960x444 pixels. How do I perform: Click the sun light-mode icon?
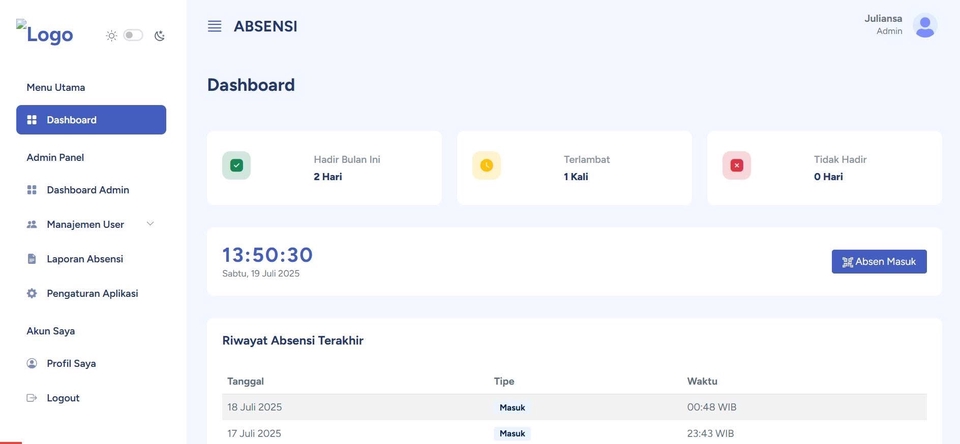click(x=111, y=36)
